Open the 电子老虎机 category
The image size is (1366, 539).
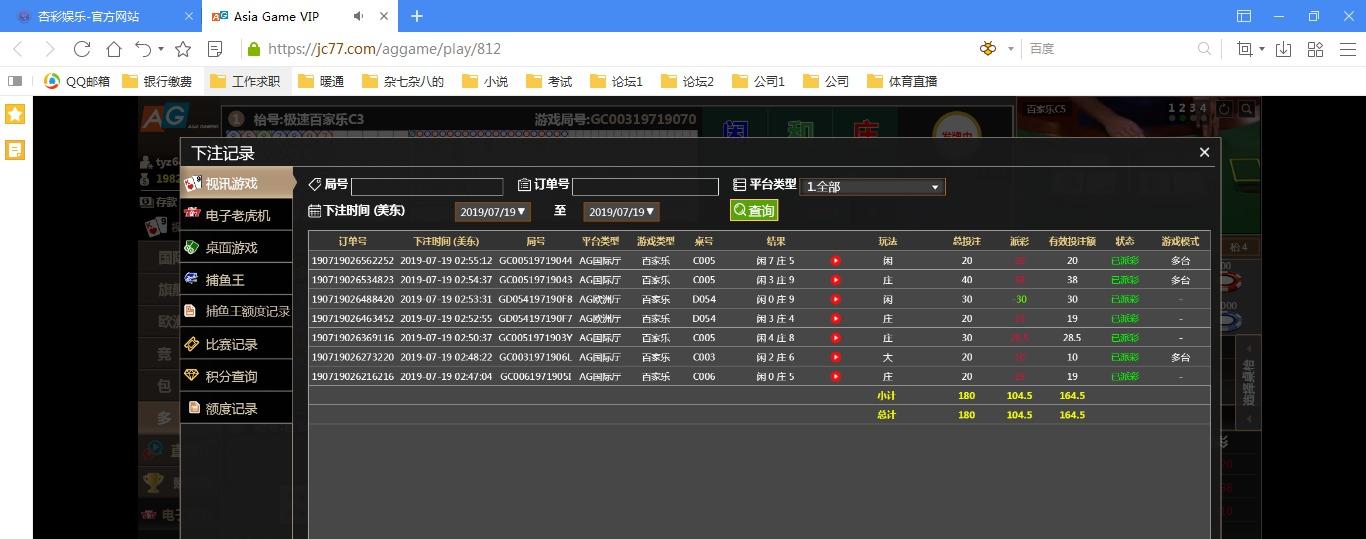point(237,215)
